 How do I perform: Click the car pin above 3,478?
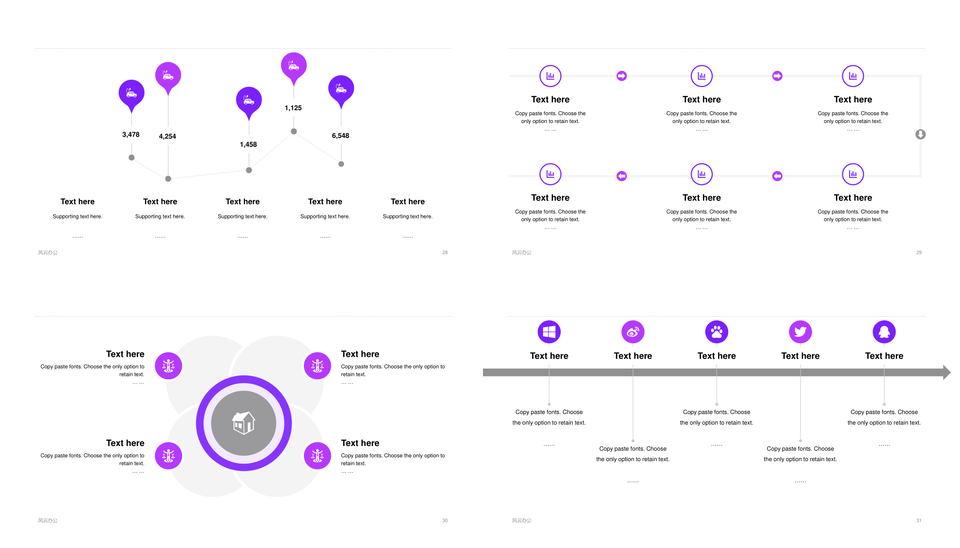tap(131, 94)
